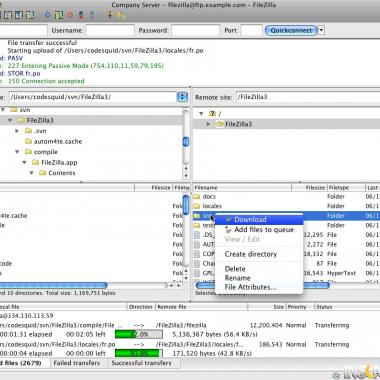
Task: Choose Download from the context menu
Action: [x=259, y=220]
